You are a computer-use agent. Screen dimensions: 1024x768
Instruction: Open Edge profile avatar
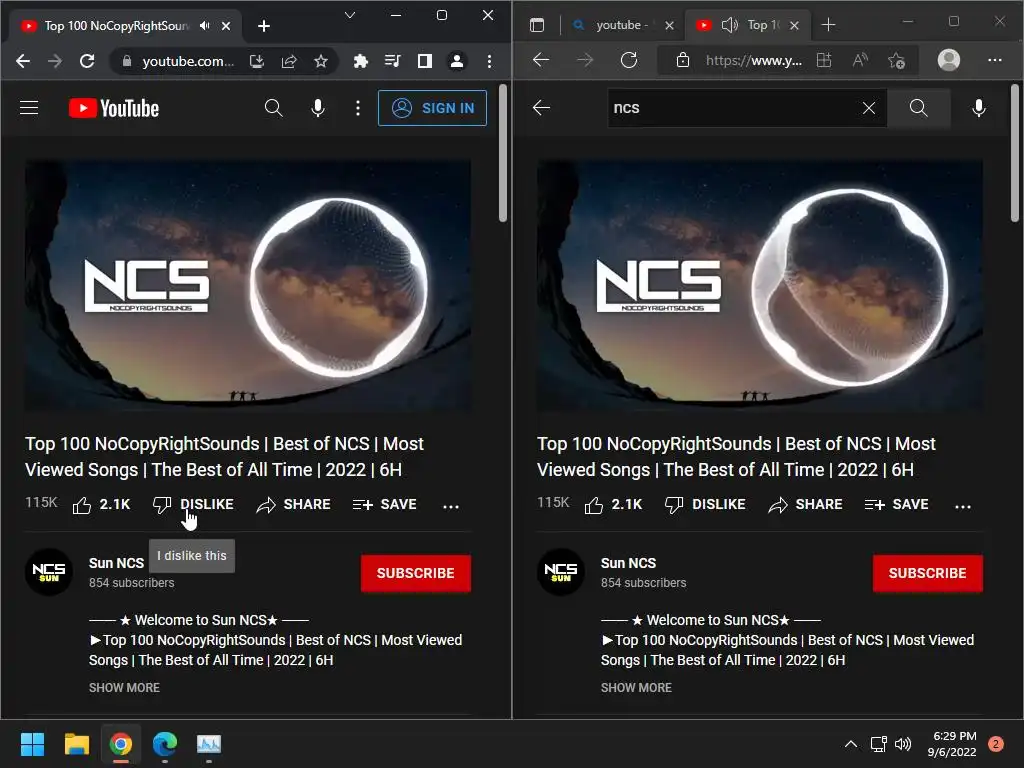tap(948, 60)
